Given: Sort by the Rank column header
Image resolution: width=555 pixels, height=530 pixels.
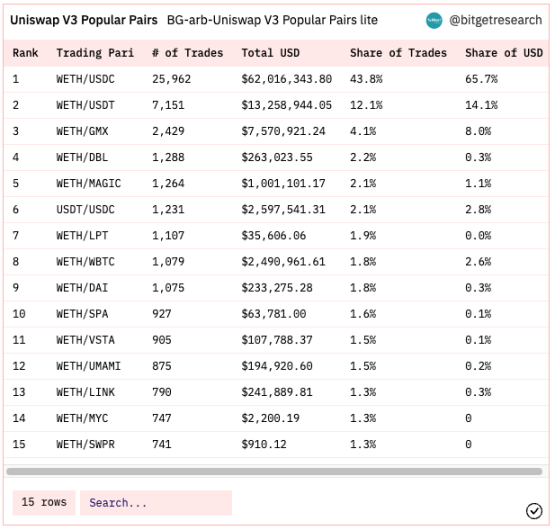Looking at the screenshot, I should pos(25,53).
